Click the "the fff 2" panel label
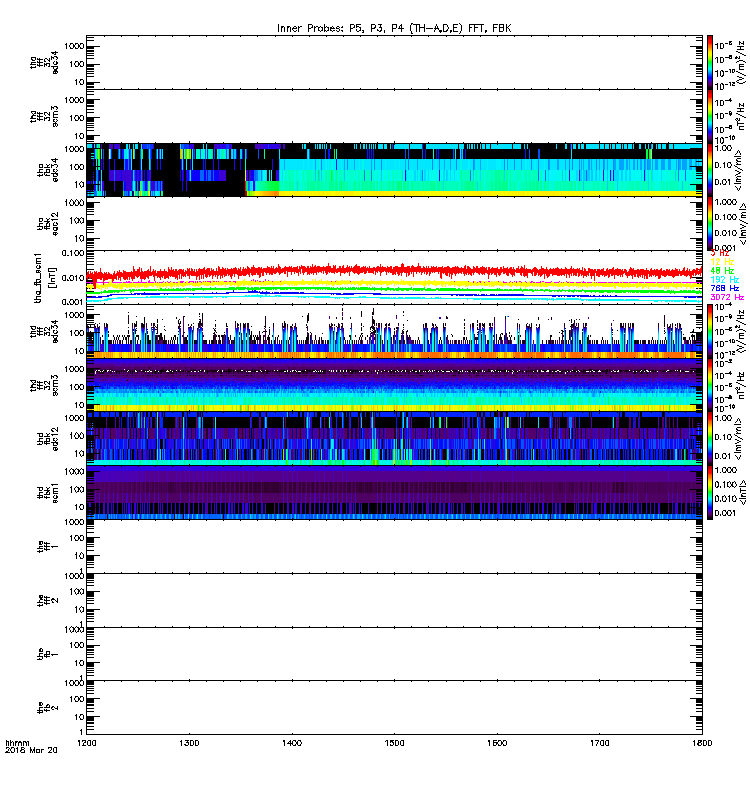The image size is (750, 800). (48, 601)
